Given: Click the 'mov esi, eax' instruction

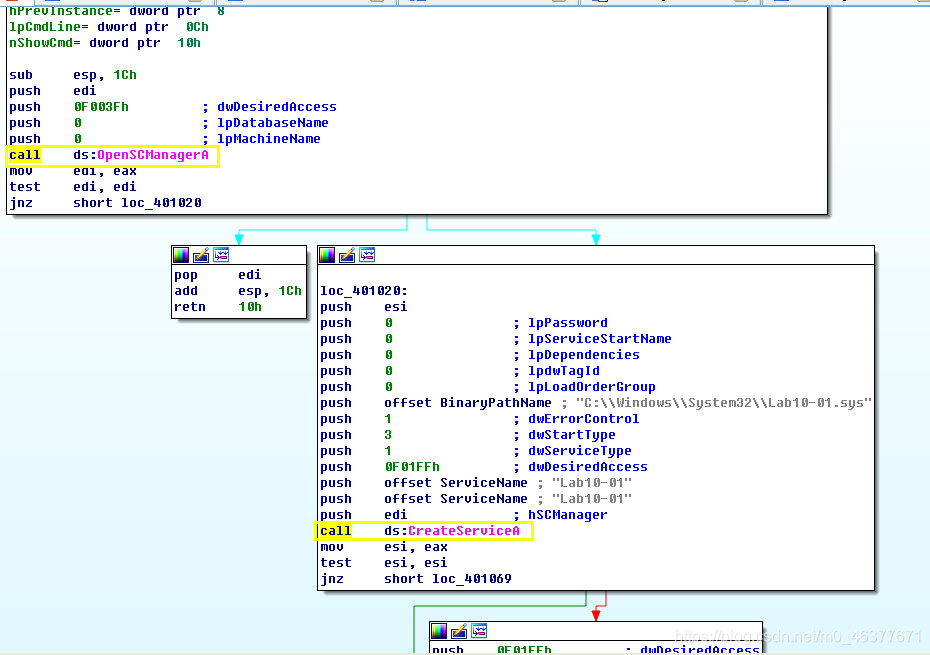Looking at the screenshot, I should click(x=384, y=547).
